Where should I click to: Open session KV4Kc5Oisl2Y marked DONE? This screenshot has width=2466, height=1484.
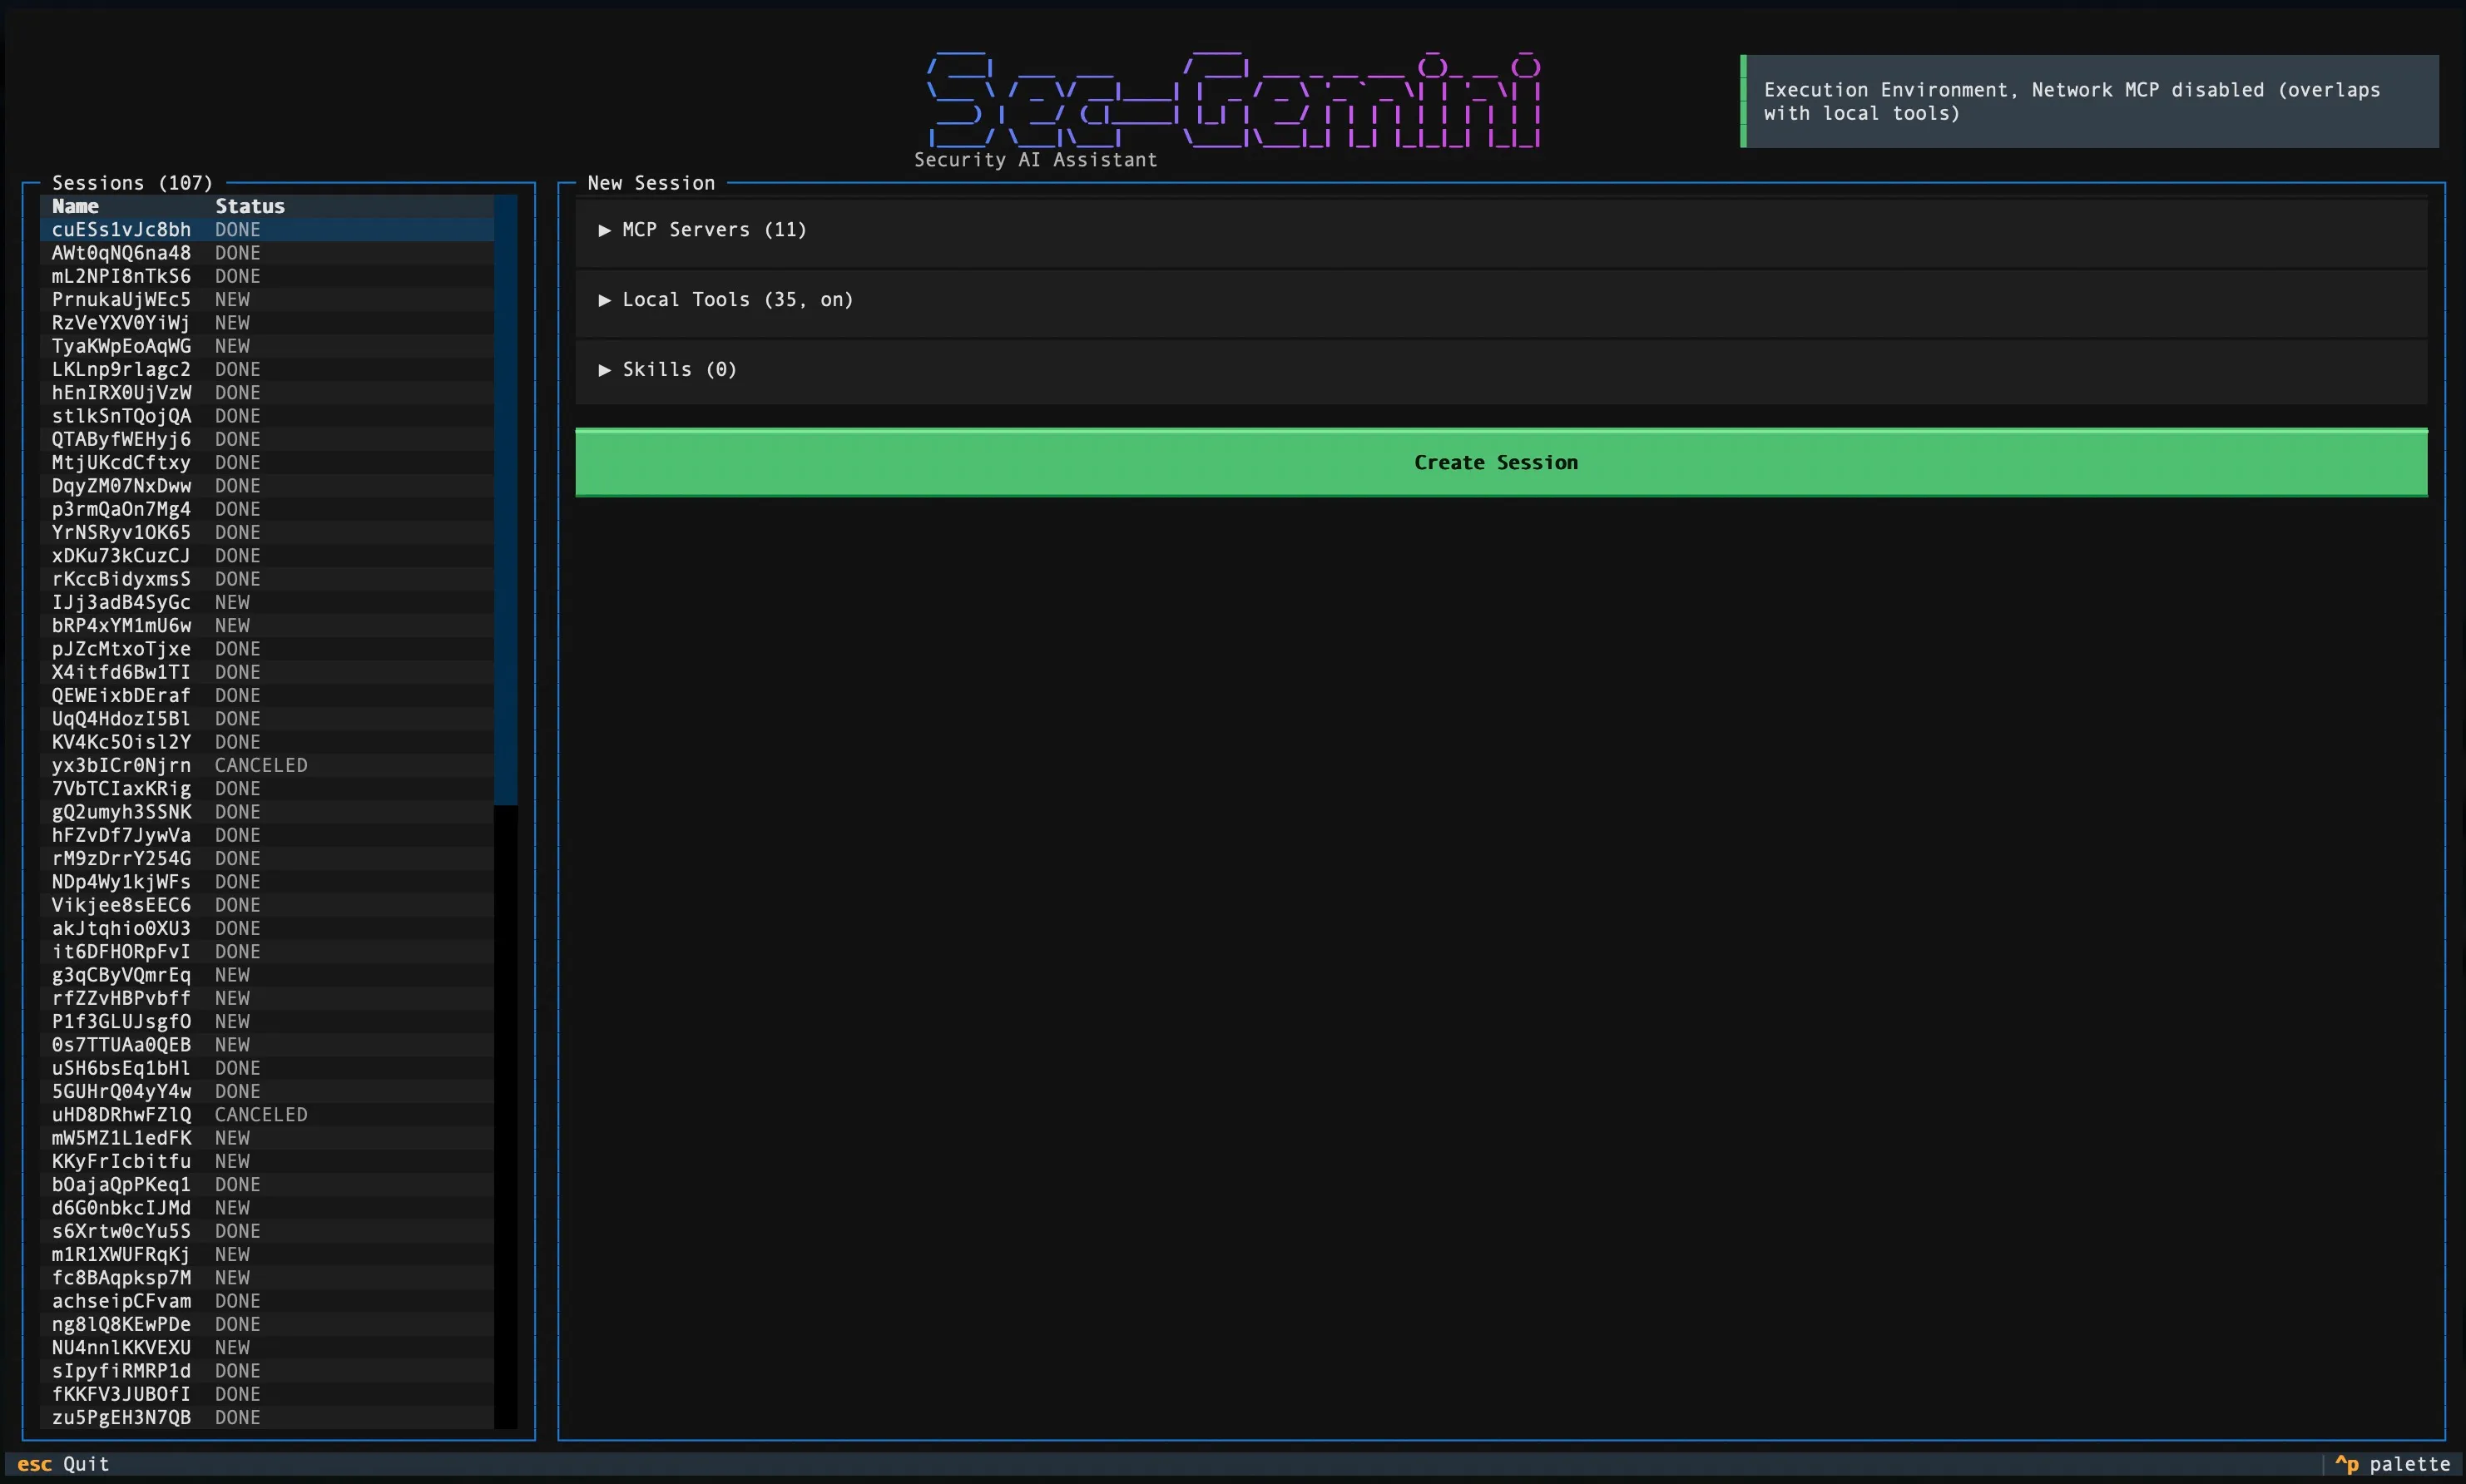click(x=121, y=742)
